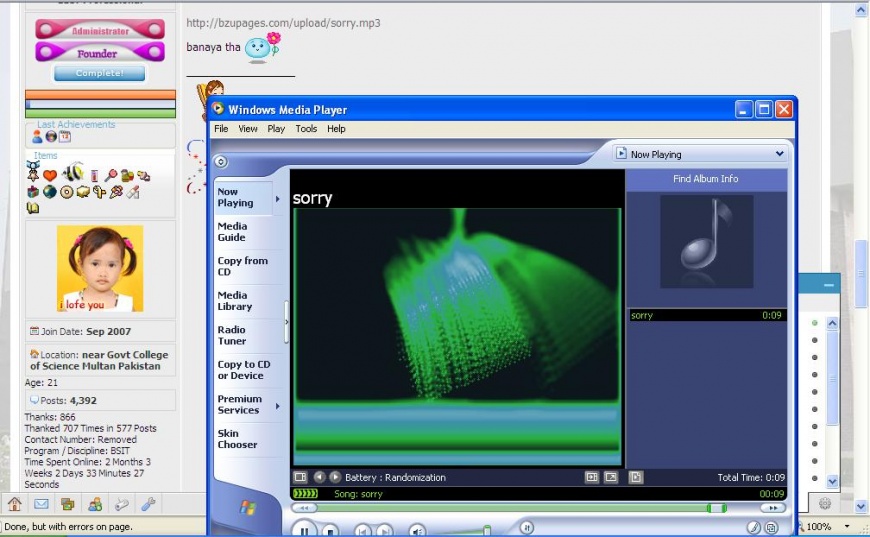Select the previous visualization arrow
Viewport: 870px width, 537px height.
[x=319, y=477]
